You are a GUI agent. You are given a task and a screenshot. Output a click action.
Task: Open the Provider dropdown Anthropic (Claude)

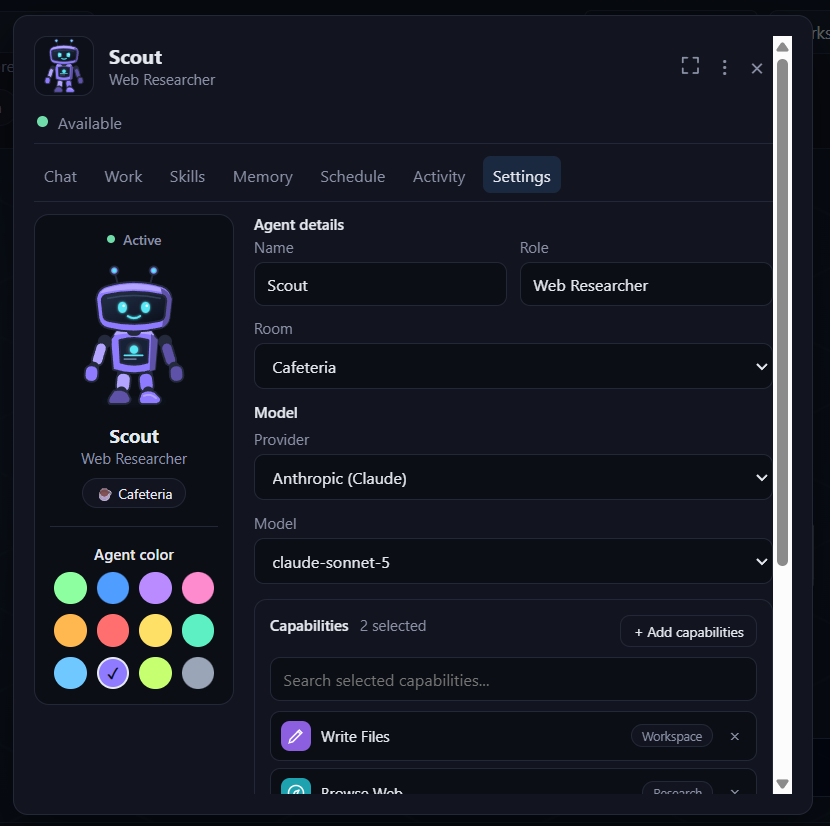coord(513,478)
